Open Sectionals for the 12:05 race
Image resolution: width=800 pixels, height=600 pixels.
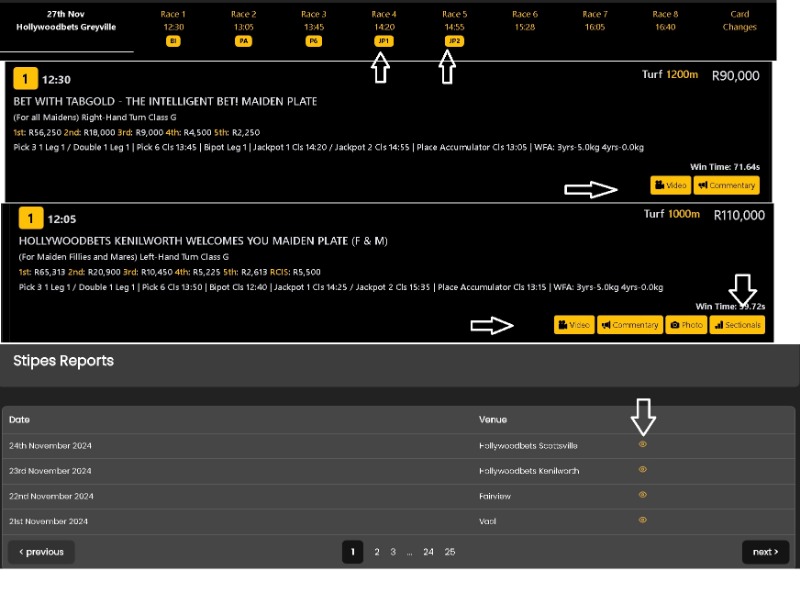[x=737, y=325]
